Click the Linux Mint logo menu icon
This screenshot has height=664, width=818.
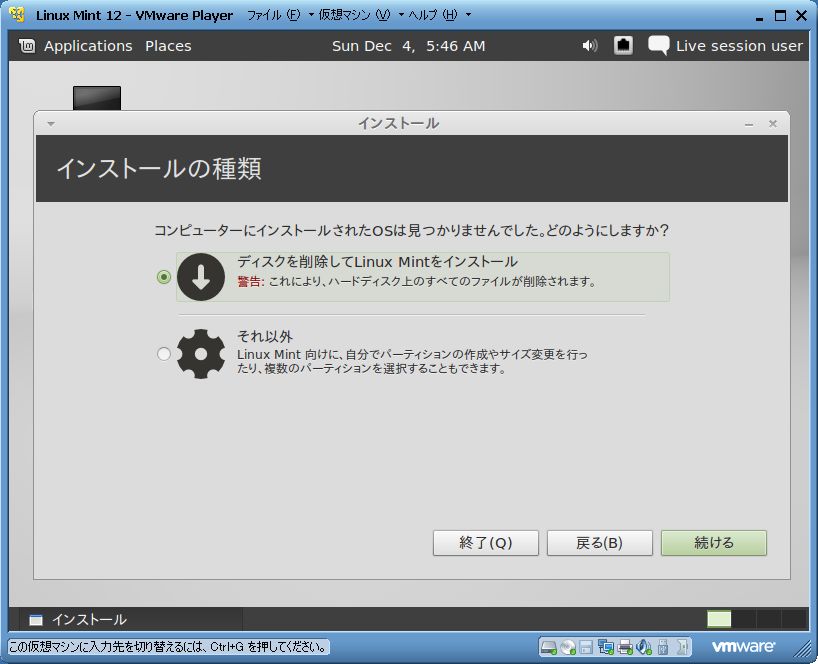(x=27, y=46)
